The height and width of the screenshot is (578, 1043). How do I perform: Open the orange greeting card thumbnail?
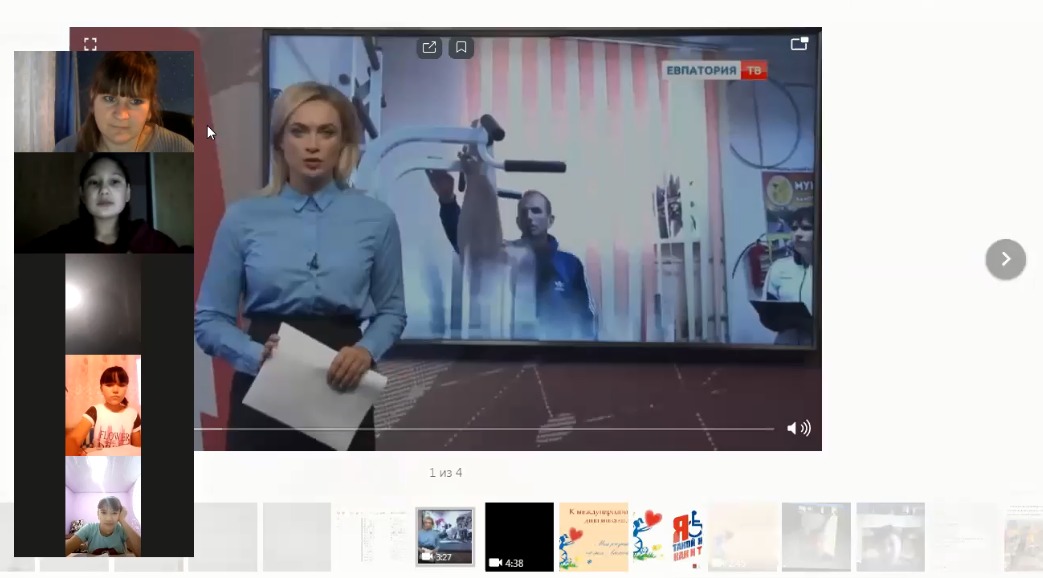593,537
